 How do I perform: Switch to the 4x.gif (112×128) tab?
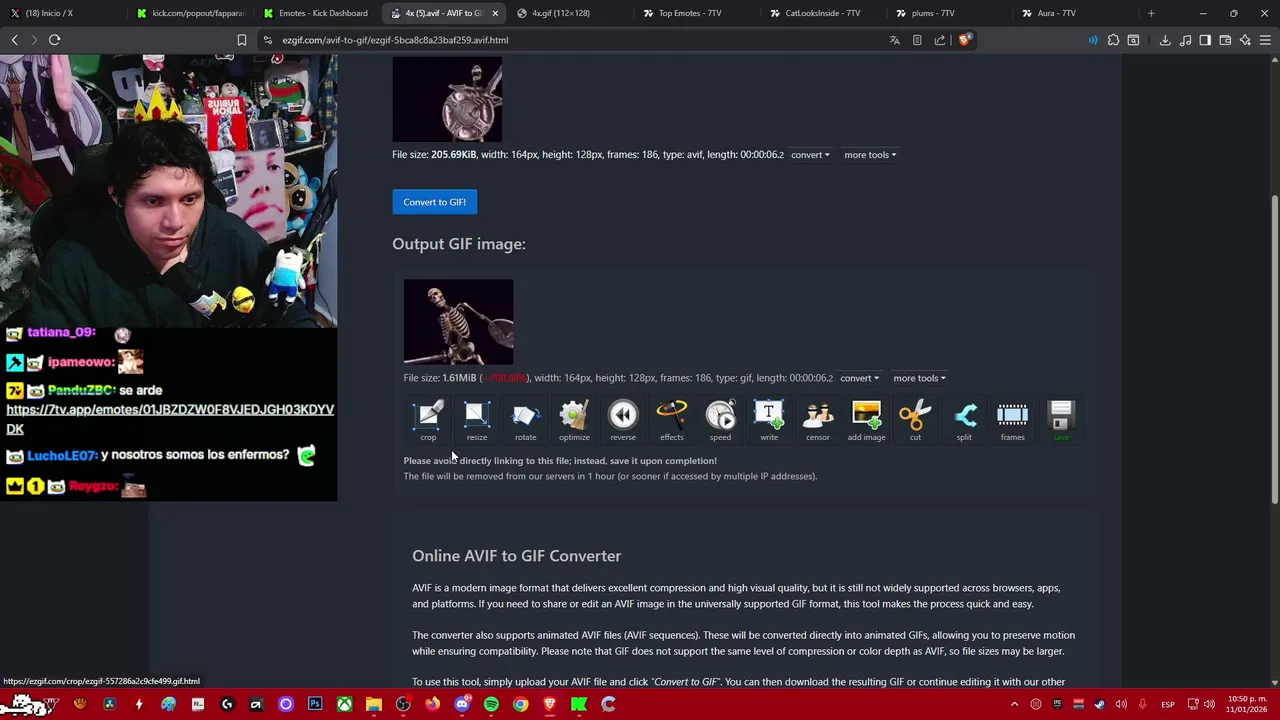570,13
